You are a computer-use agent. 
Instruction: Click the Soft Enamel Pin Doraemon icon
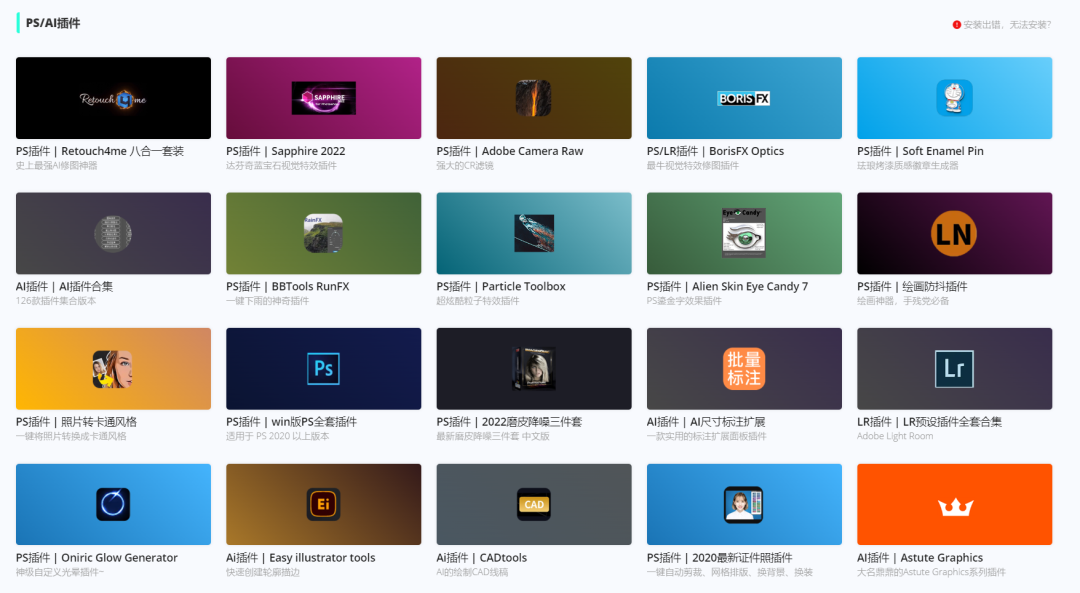(954, 98)
